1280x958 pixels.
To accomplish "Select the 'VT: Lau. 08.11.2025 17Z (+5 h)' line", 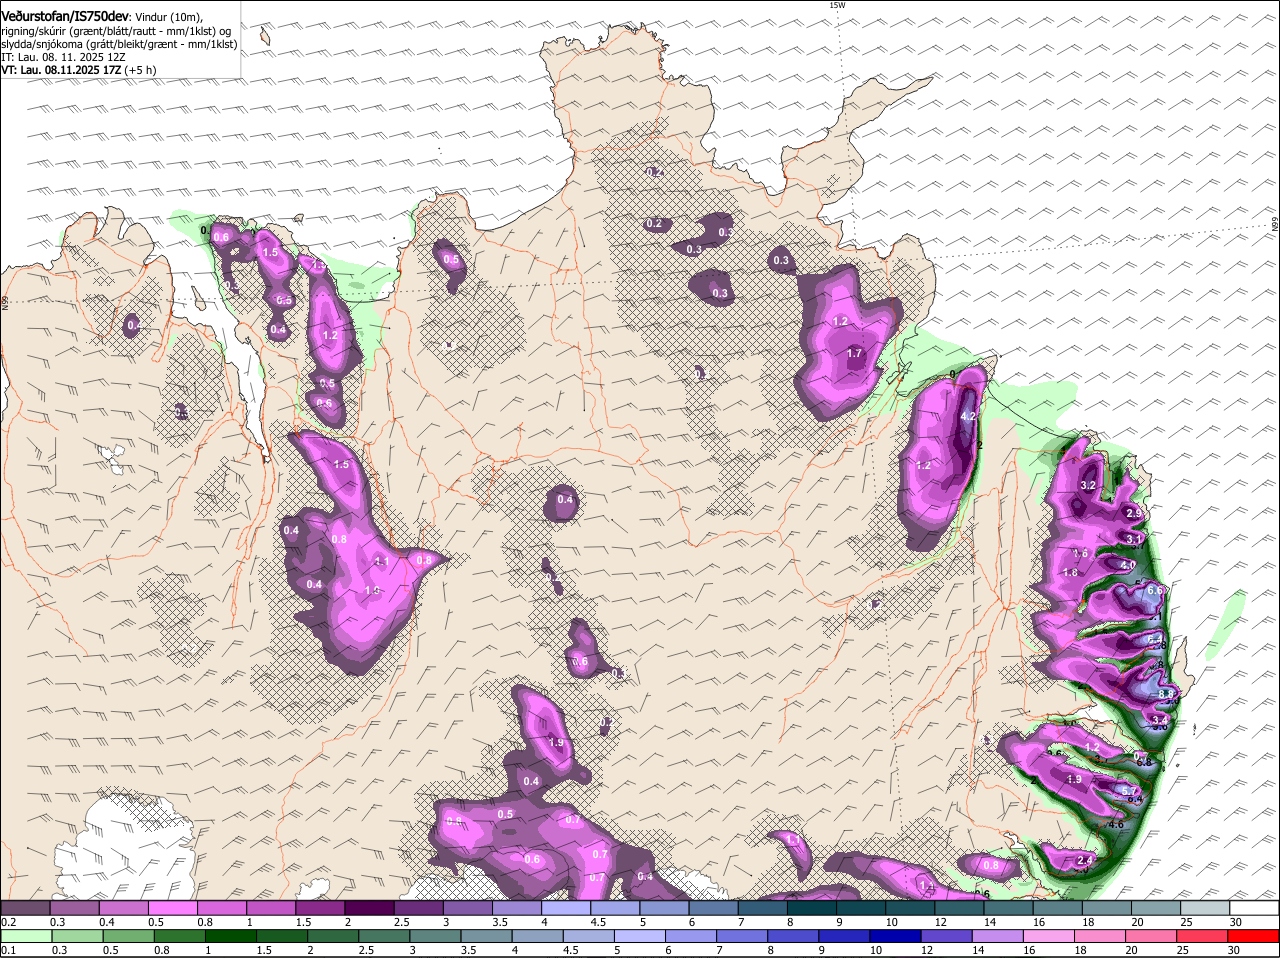I will (x=79, y=70).
